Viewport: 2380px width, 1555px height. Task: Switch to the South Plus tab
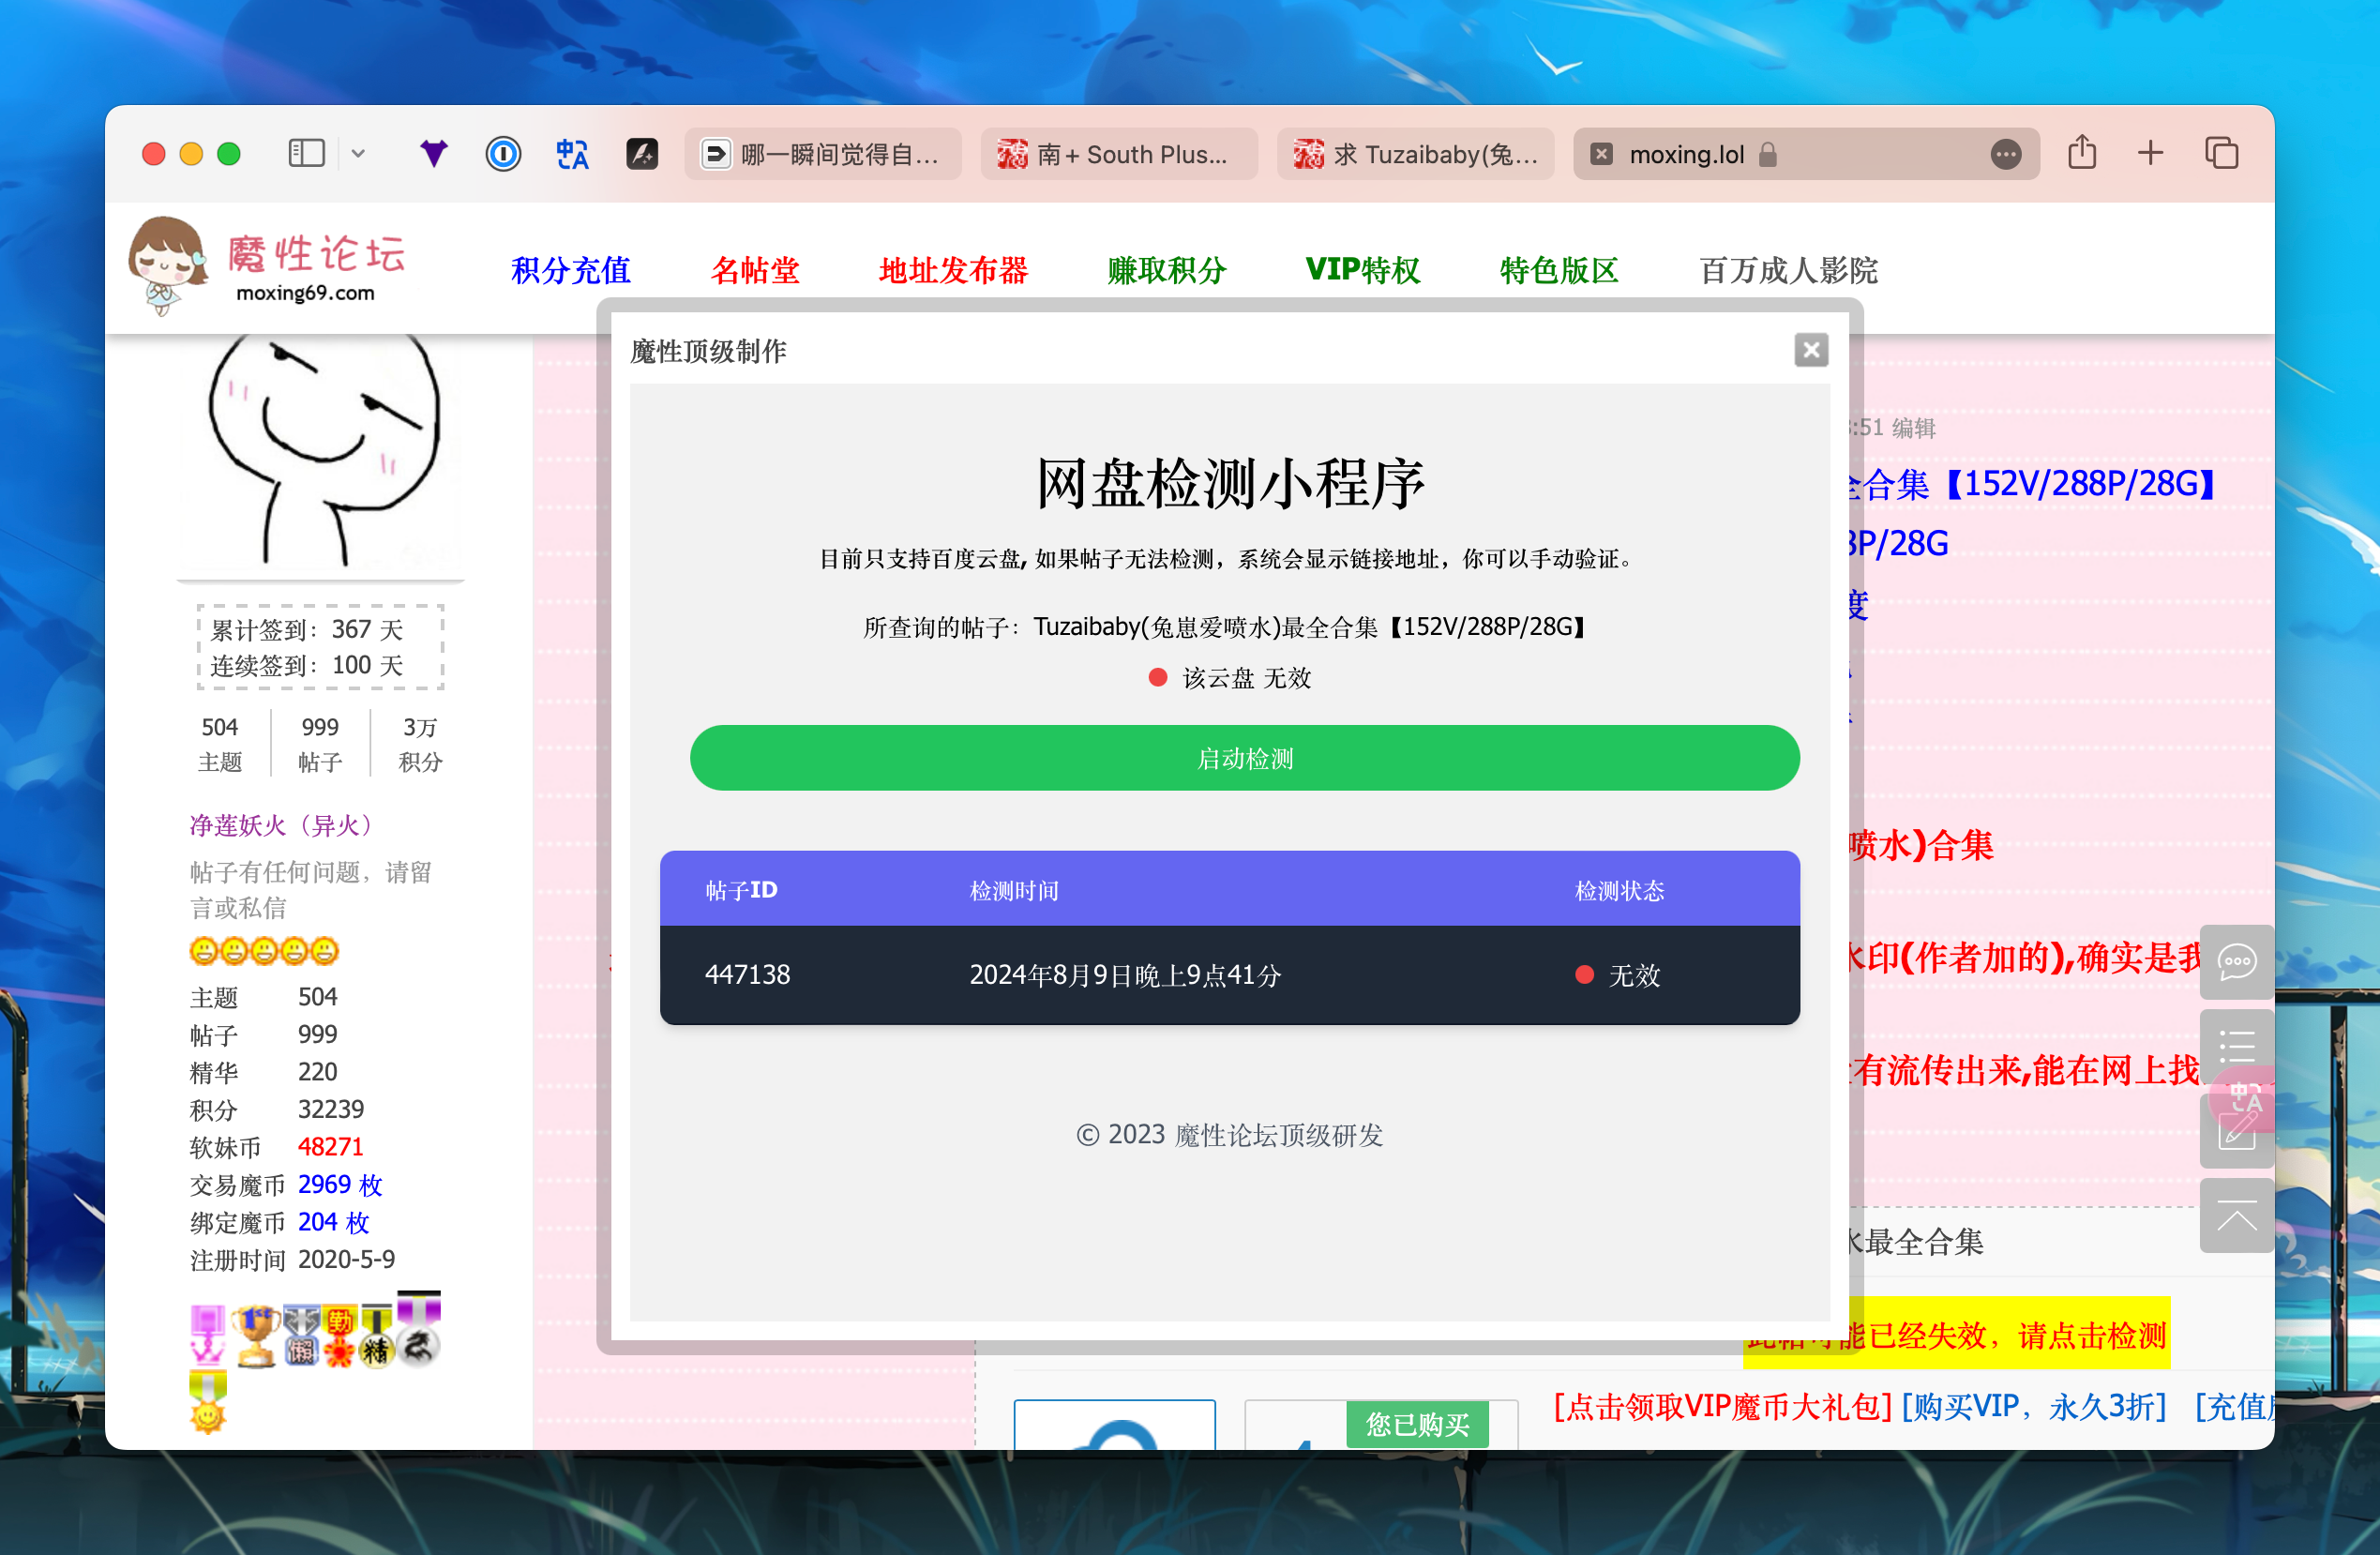(1118, 154)
